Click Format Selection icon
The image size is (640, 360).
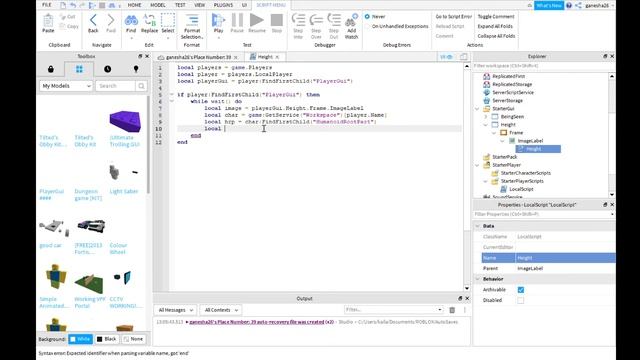point(192,20)
